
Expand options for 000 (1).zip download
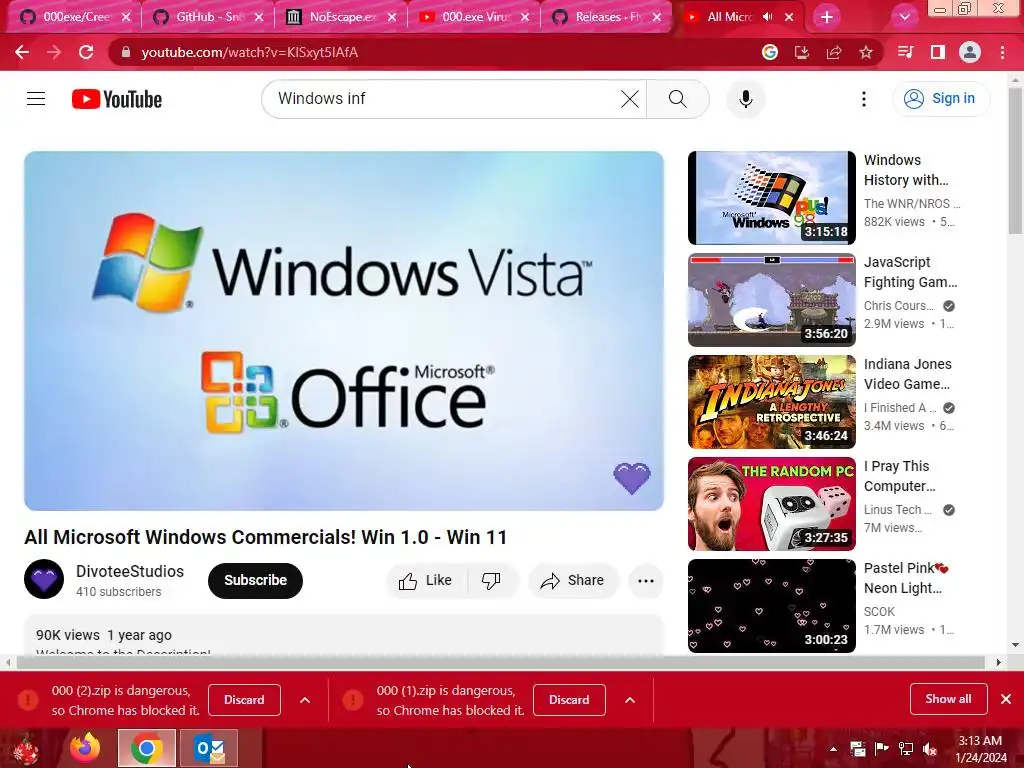pos(630,700)
